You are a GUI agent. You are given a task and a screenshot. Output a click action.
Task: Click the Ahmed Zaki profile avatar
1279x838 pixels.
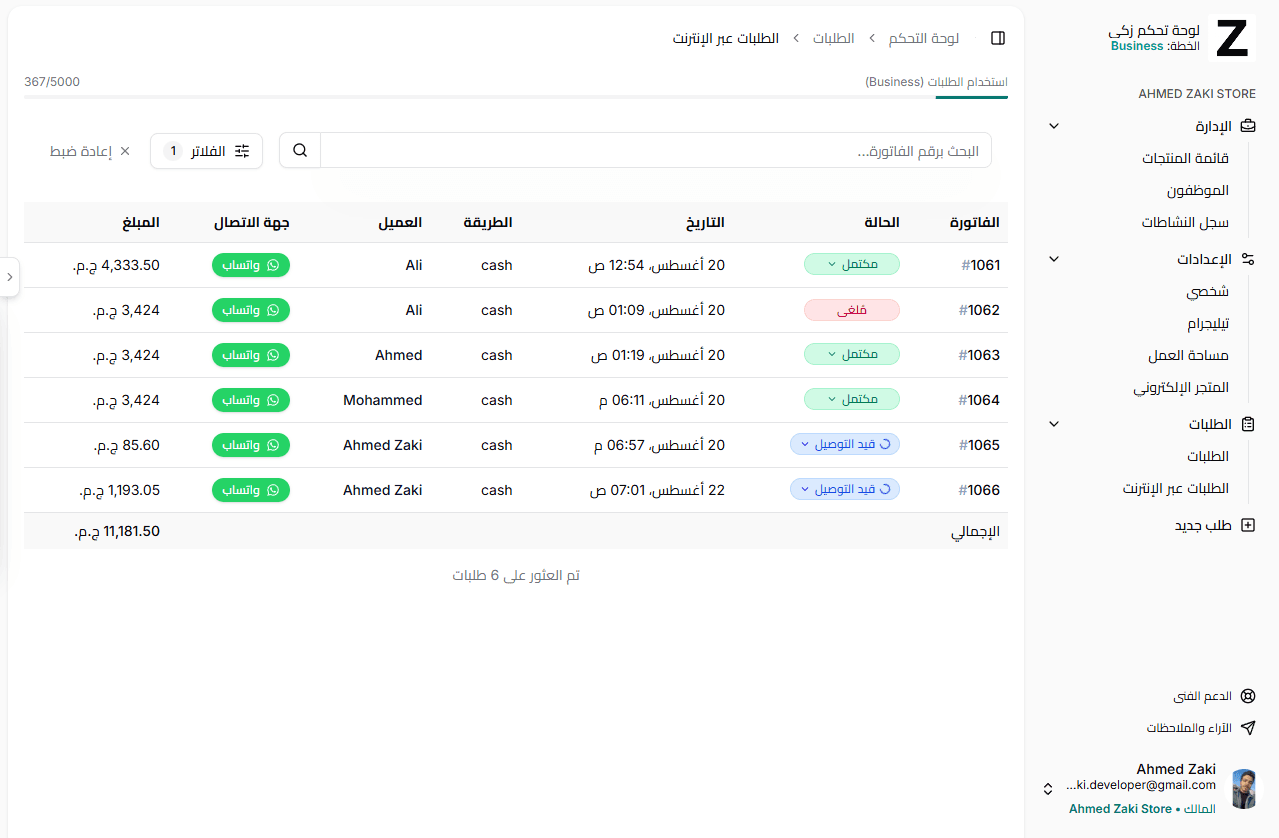coord(1244,789)
